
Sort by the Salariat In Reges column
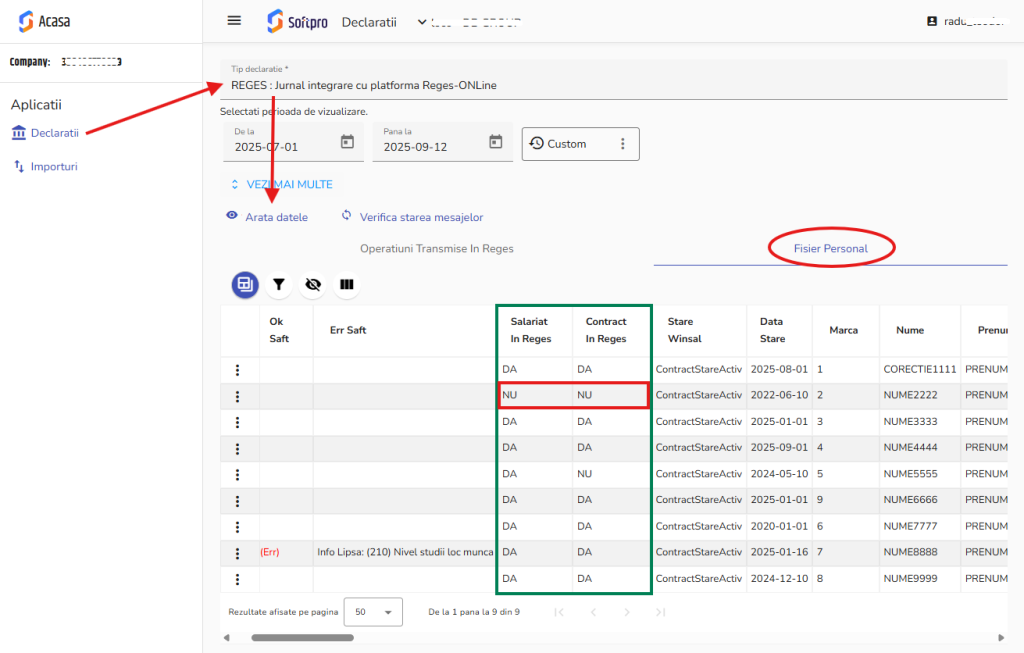point(530,330)
